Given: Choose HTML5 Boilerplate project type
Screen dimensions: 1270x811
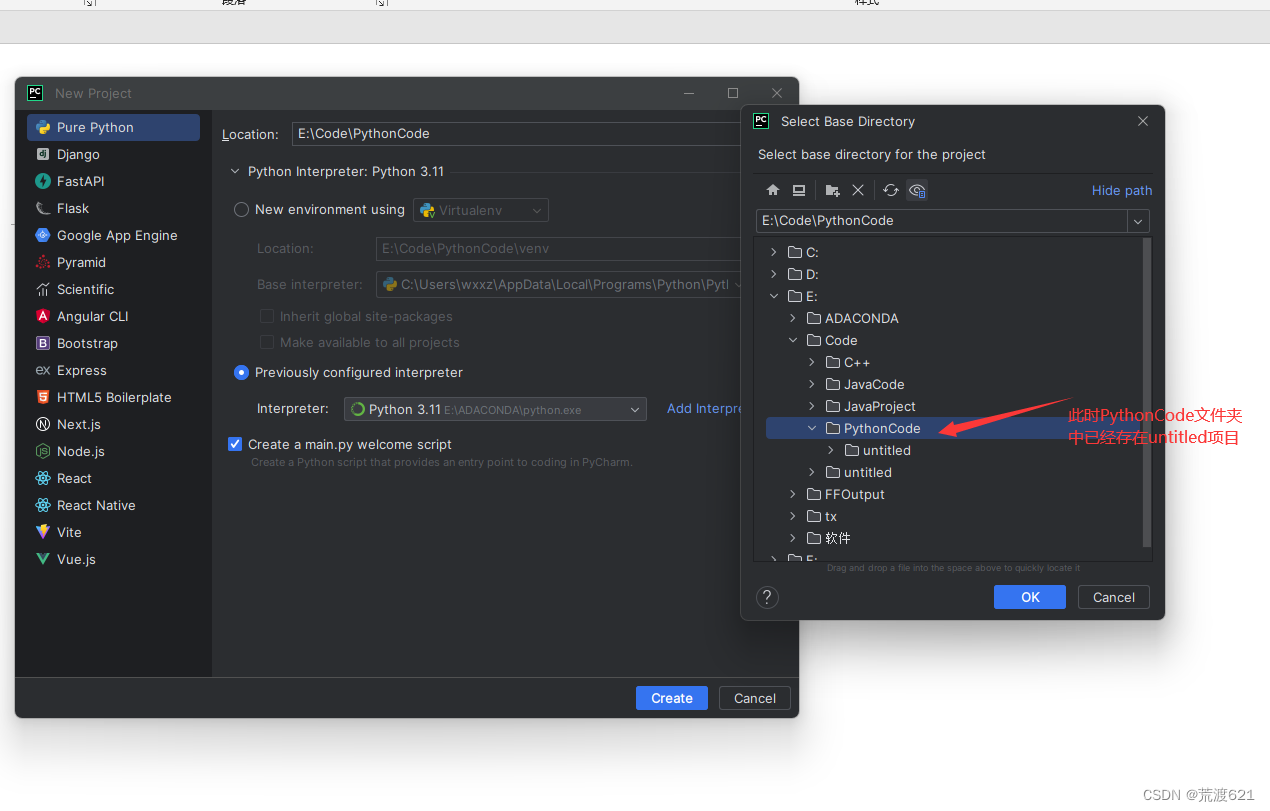Looking at the screenshot, I should pyautogui.click(x=113, y=397).
